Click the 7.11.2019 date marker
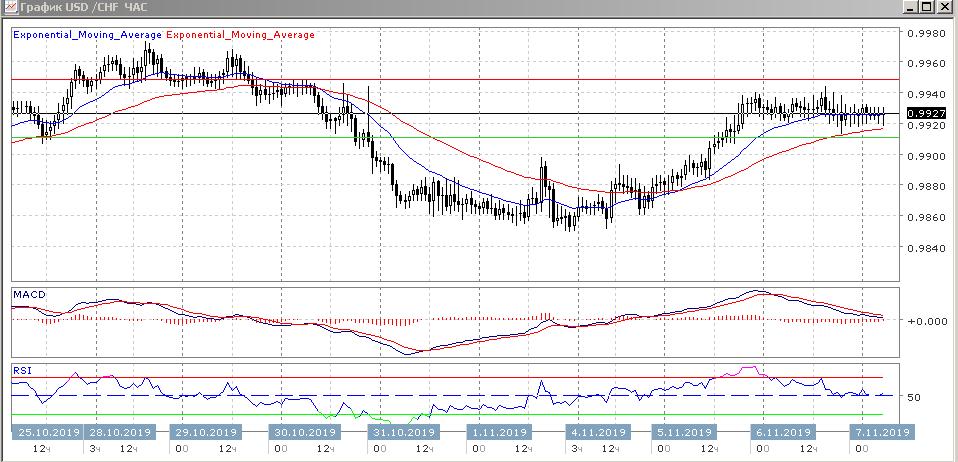Image resolution: width=958 pixels, height=462 pixels. [x=879, y=433]
